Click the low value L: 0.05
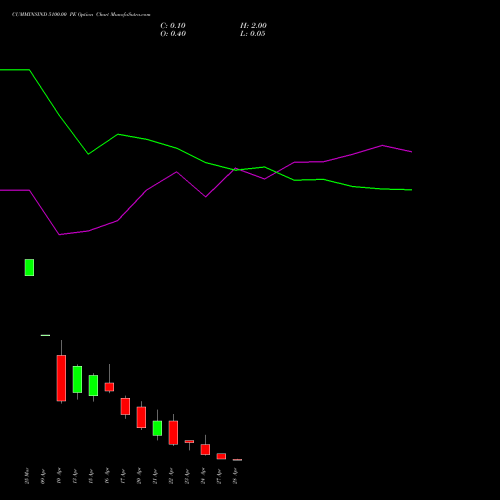 [x=253, y=34]
